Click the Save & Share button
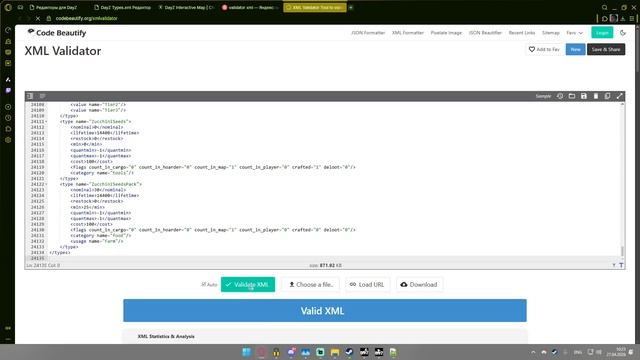640x360 pixels. tap(606, 49)
